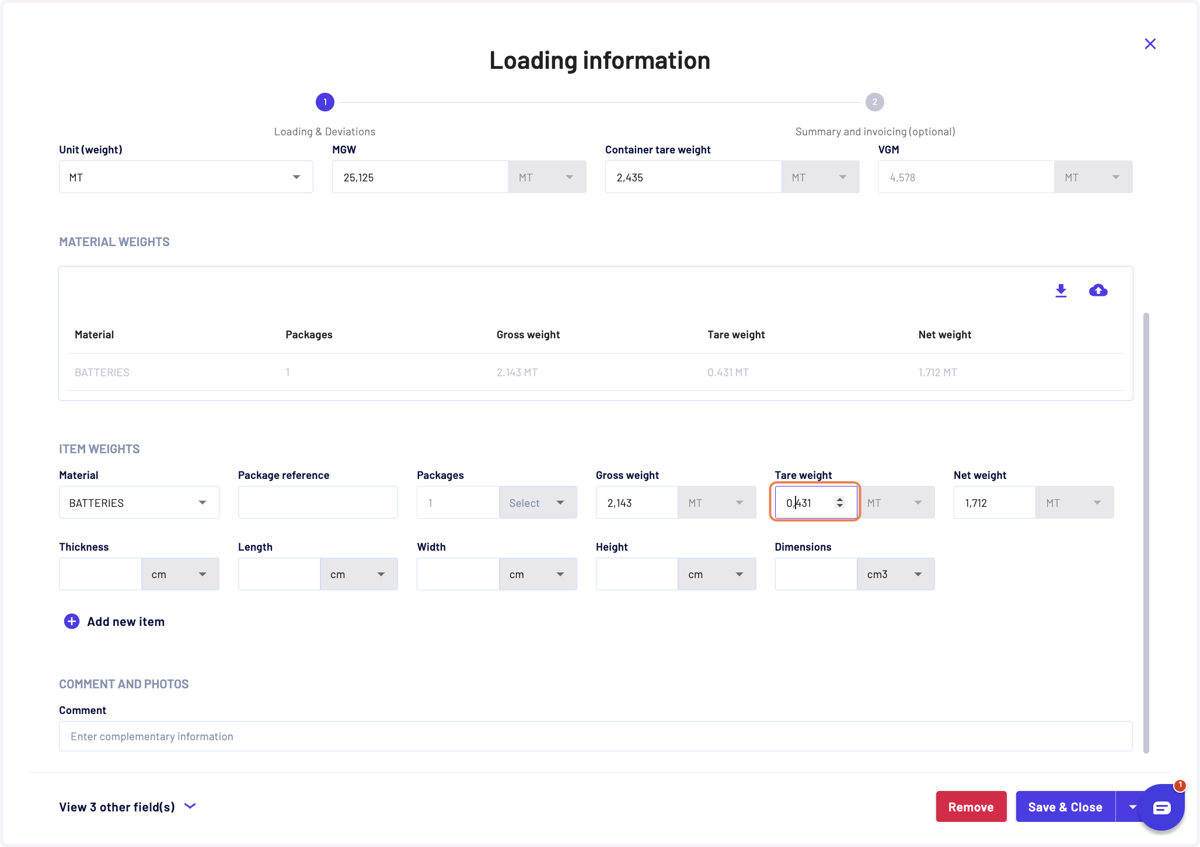Viewport: 1200px width, 847px height.
Task: Open the Gross weight unit dropdown
Action: tap(717, 503)
